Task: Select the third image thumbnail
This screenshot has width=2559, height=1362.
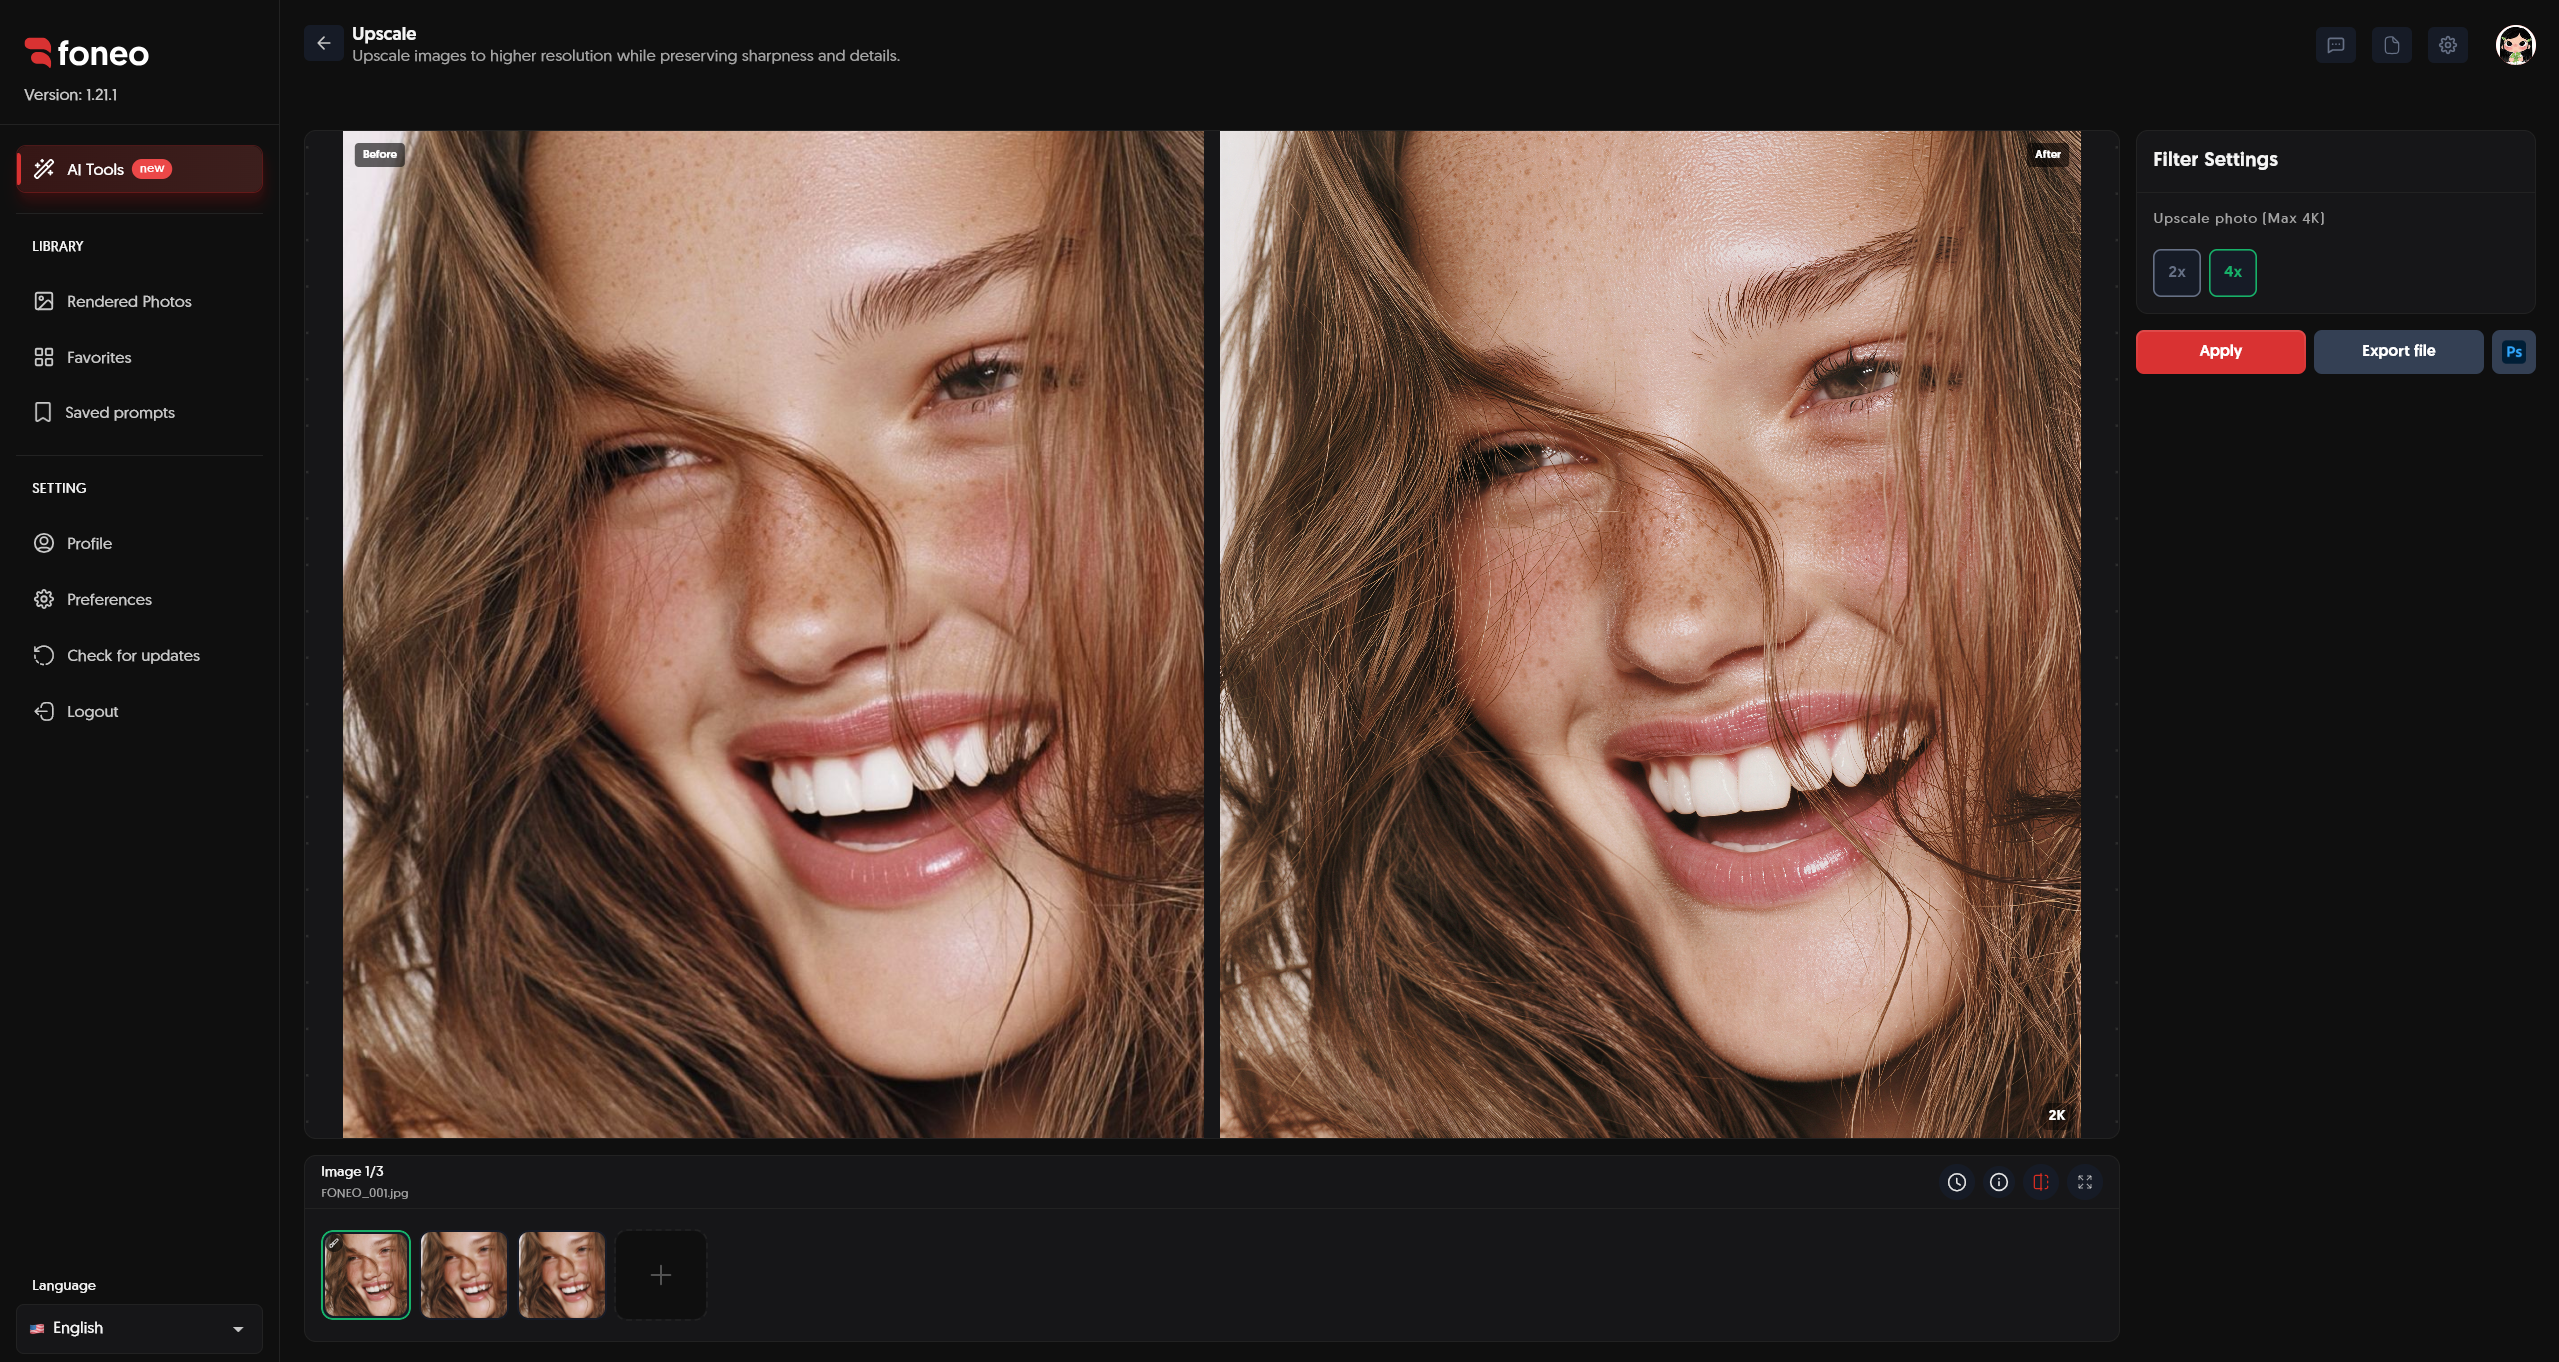Action: pyautogui.click(x=562, y=1274)
